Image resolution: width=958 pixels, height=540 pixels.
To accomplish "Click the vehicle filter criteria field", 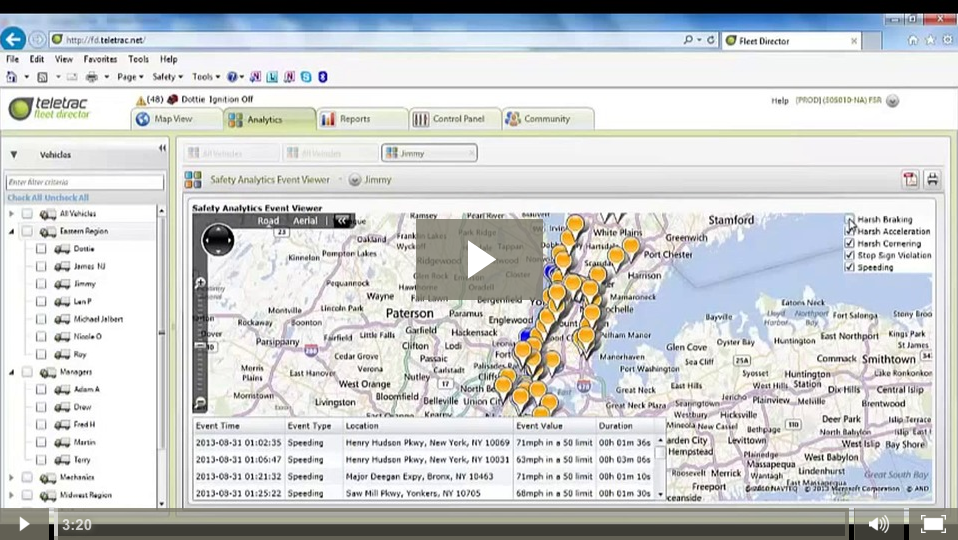I will point(85,182).
